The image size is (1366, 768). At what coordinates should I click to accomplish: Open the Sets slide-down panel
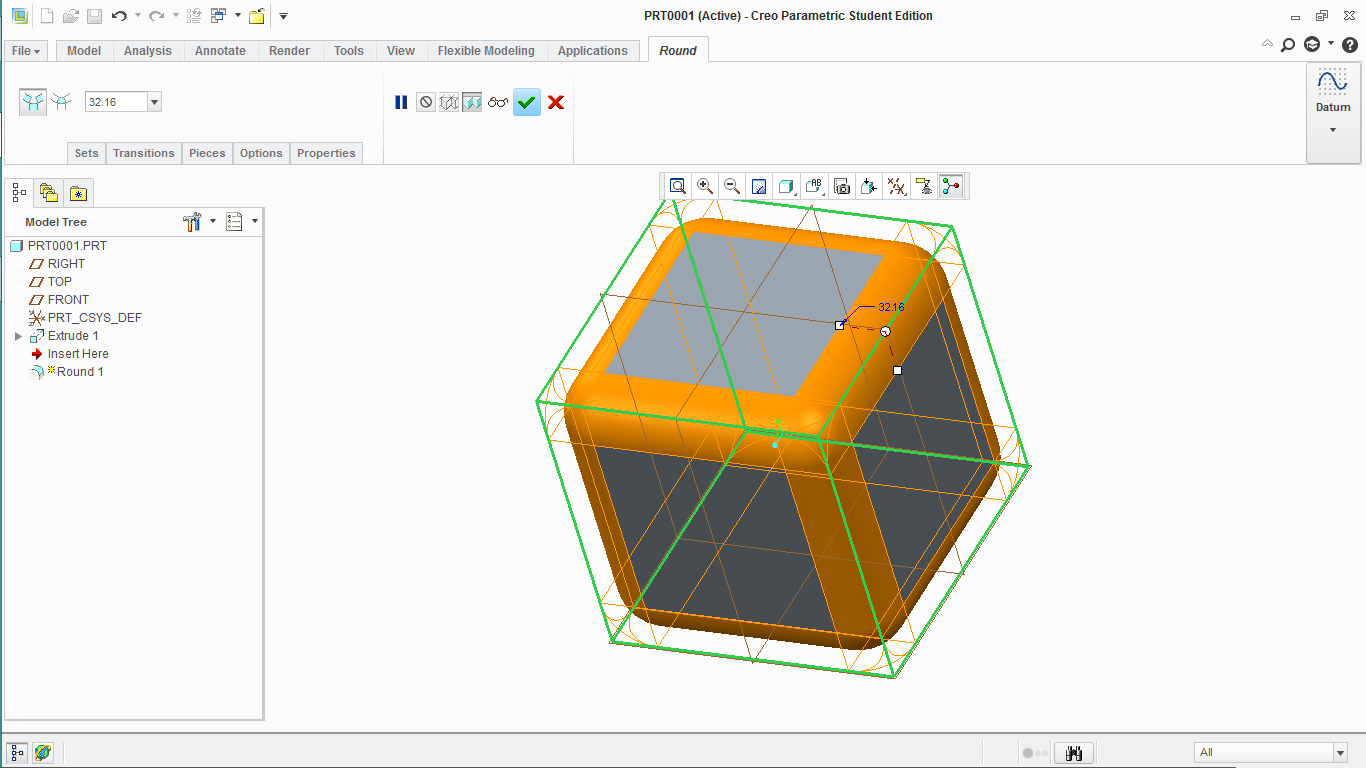[x=87, y=153]
